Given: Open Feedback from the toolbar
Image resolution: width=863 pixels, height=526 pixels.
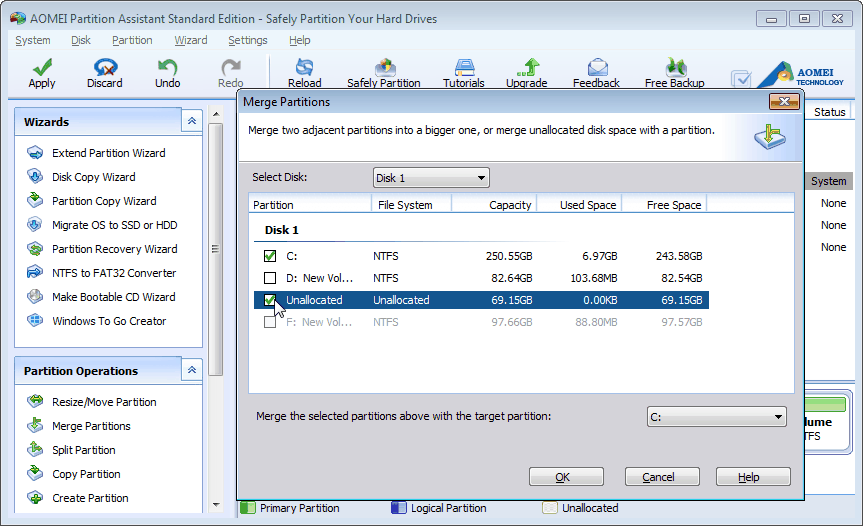Looking at the screenshot, I should [x=596, y=73].
